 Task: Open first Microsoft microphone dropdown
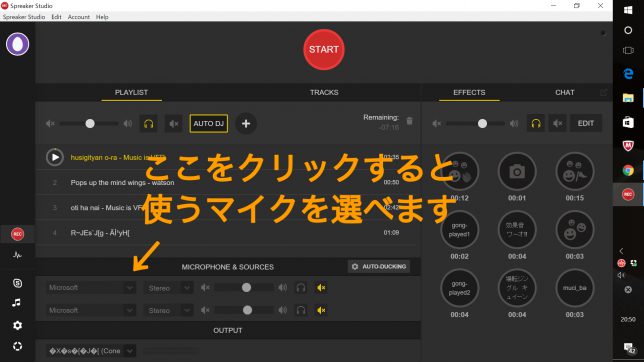click(x=90, y=288)
